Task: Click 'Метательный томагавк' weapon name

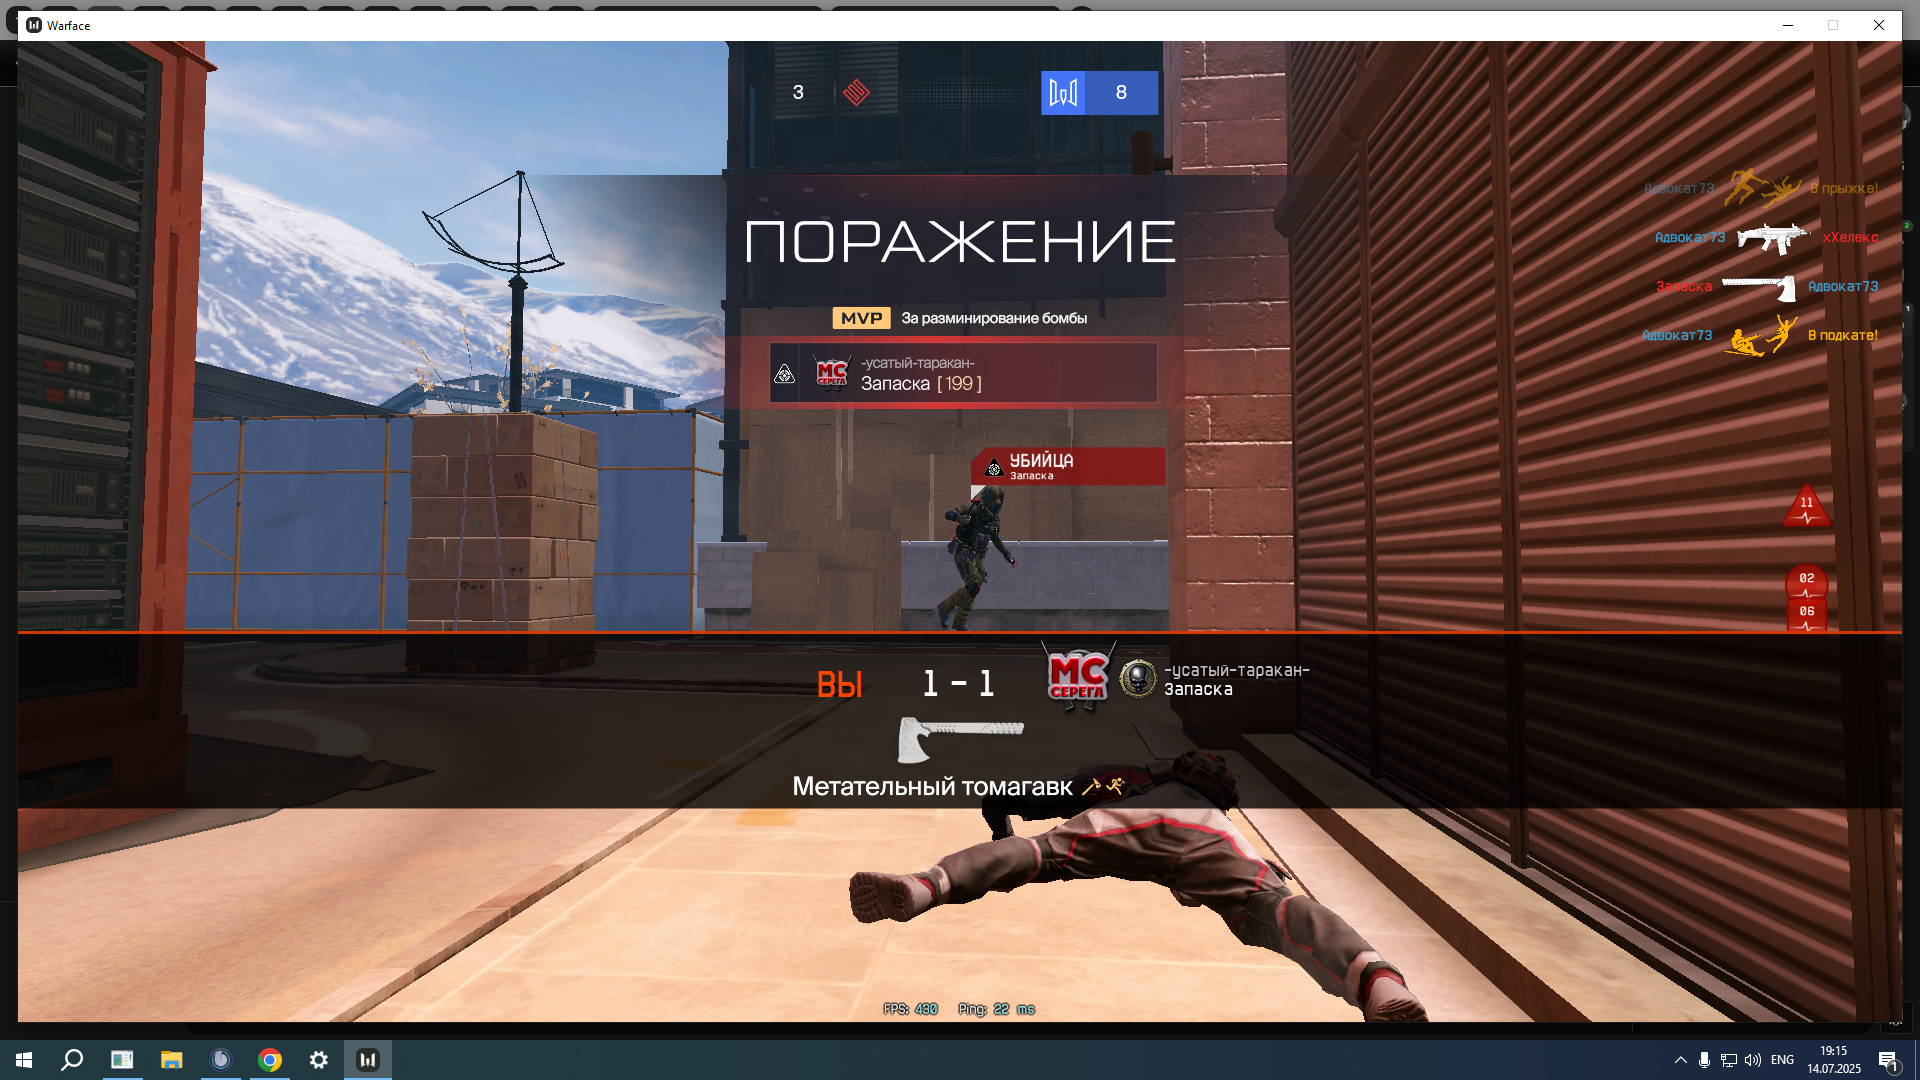Action: [x=932, y=787]
